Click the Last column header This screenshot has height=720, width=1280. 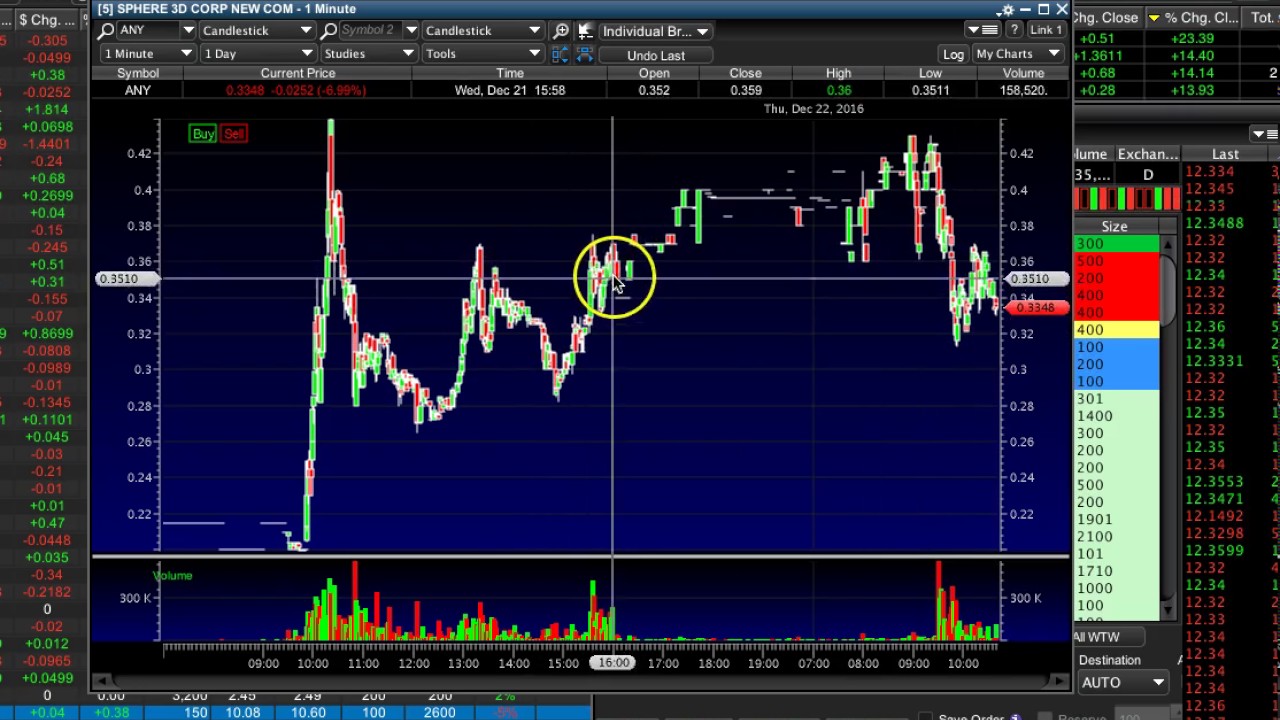click(x=1225, y=154)
